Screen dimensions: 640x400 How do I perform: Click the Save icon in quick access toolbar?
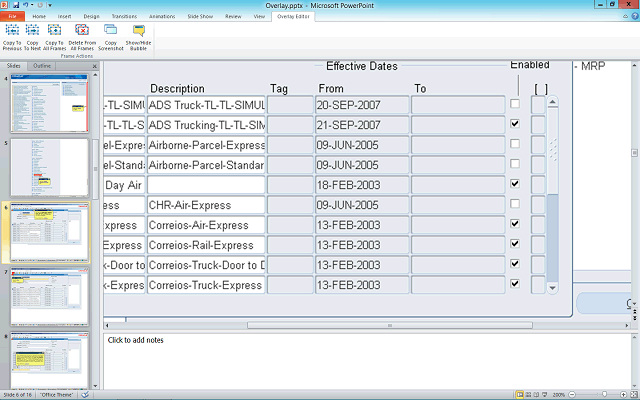coord(17,5)
